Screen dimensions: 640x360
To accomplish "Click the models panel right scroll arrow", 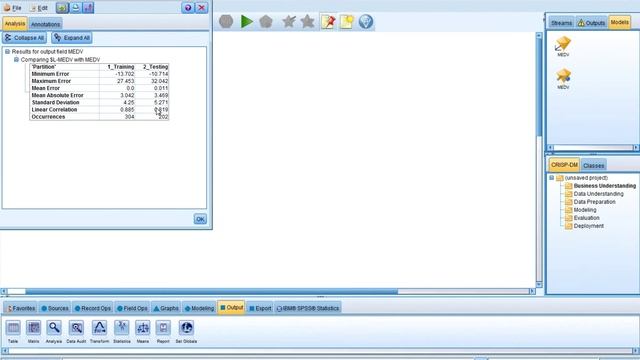I will pyautogui.click(x=636, y=148).
